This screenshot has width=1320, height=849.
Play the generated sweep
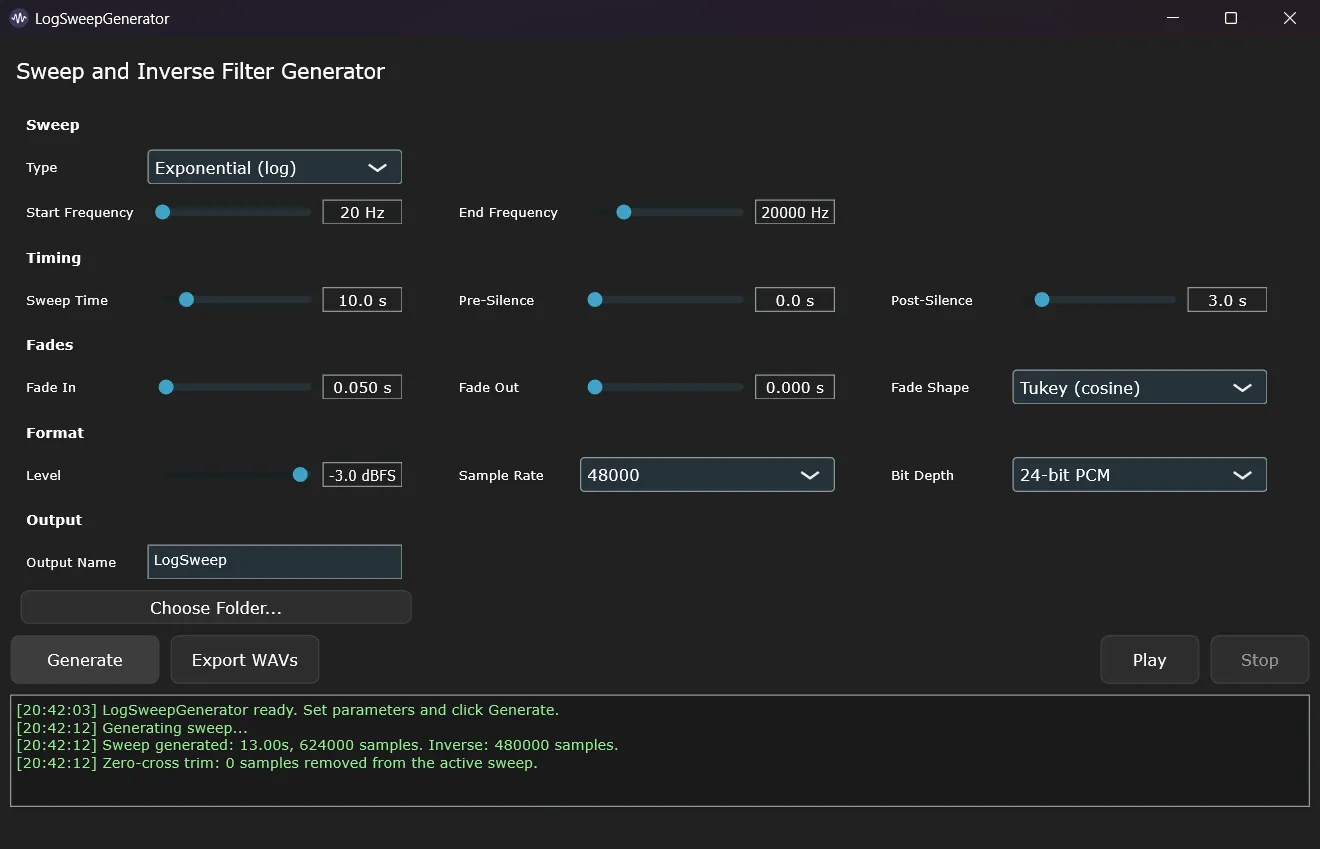tap(1150, 660)
